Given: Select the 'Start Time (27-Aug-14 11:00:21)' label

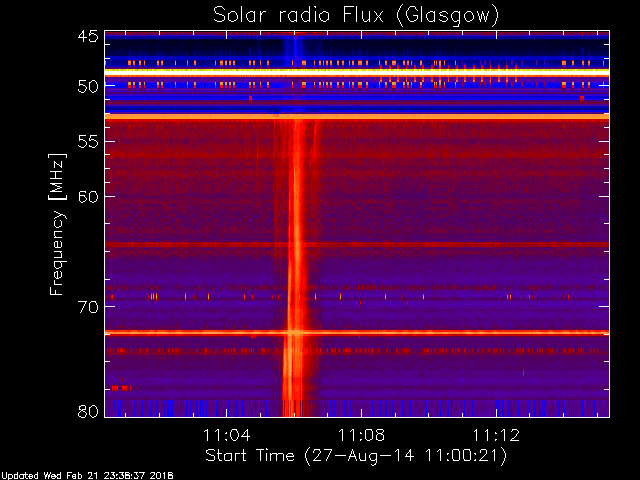Looking at the screenshot, I should (x=356, y=456).
